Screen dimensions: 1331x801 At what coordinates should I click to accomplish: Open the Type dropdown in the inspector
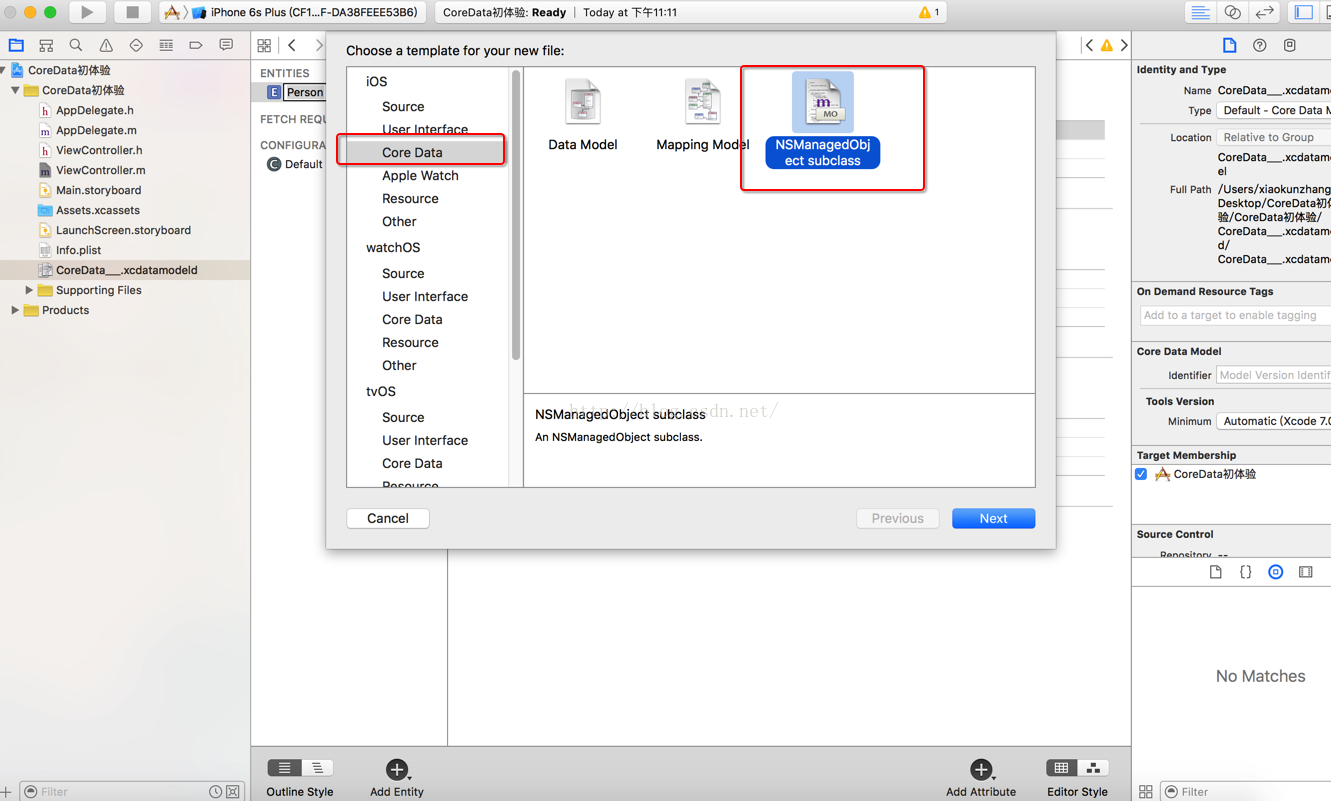pos(1273,111)
